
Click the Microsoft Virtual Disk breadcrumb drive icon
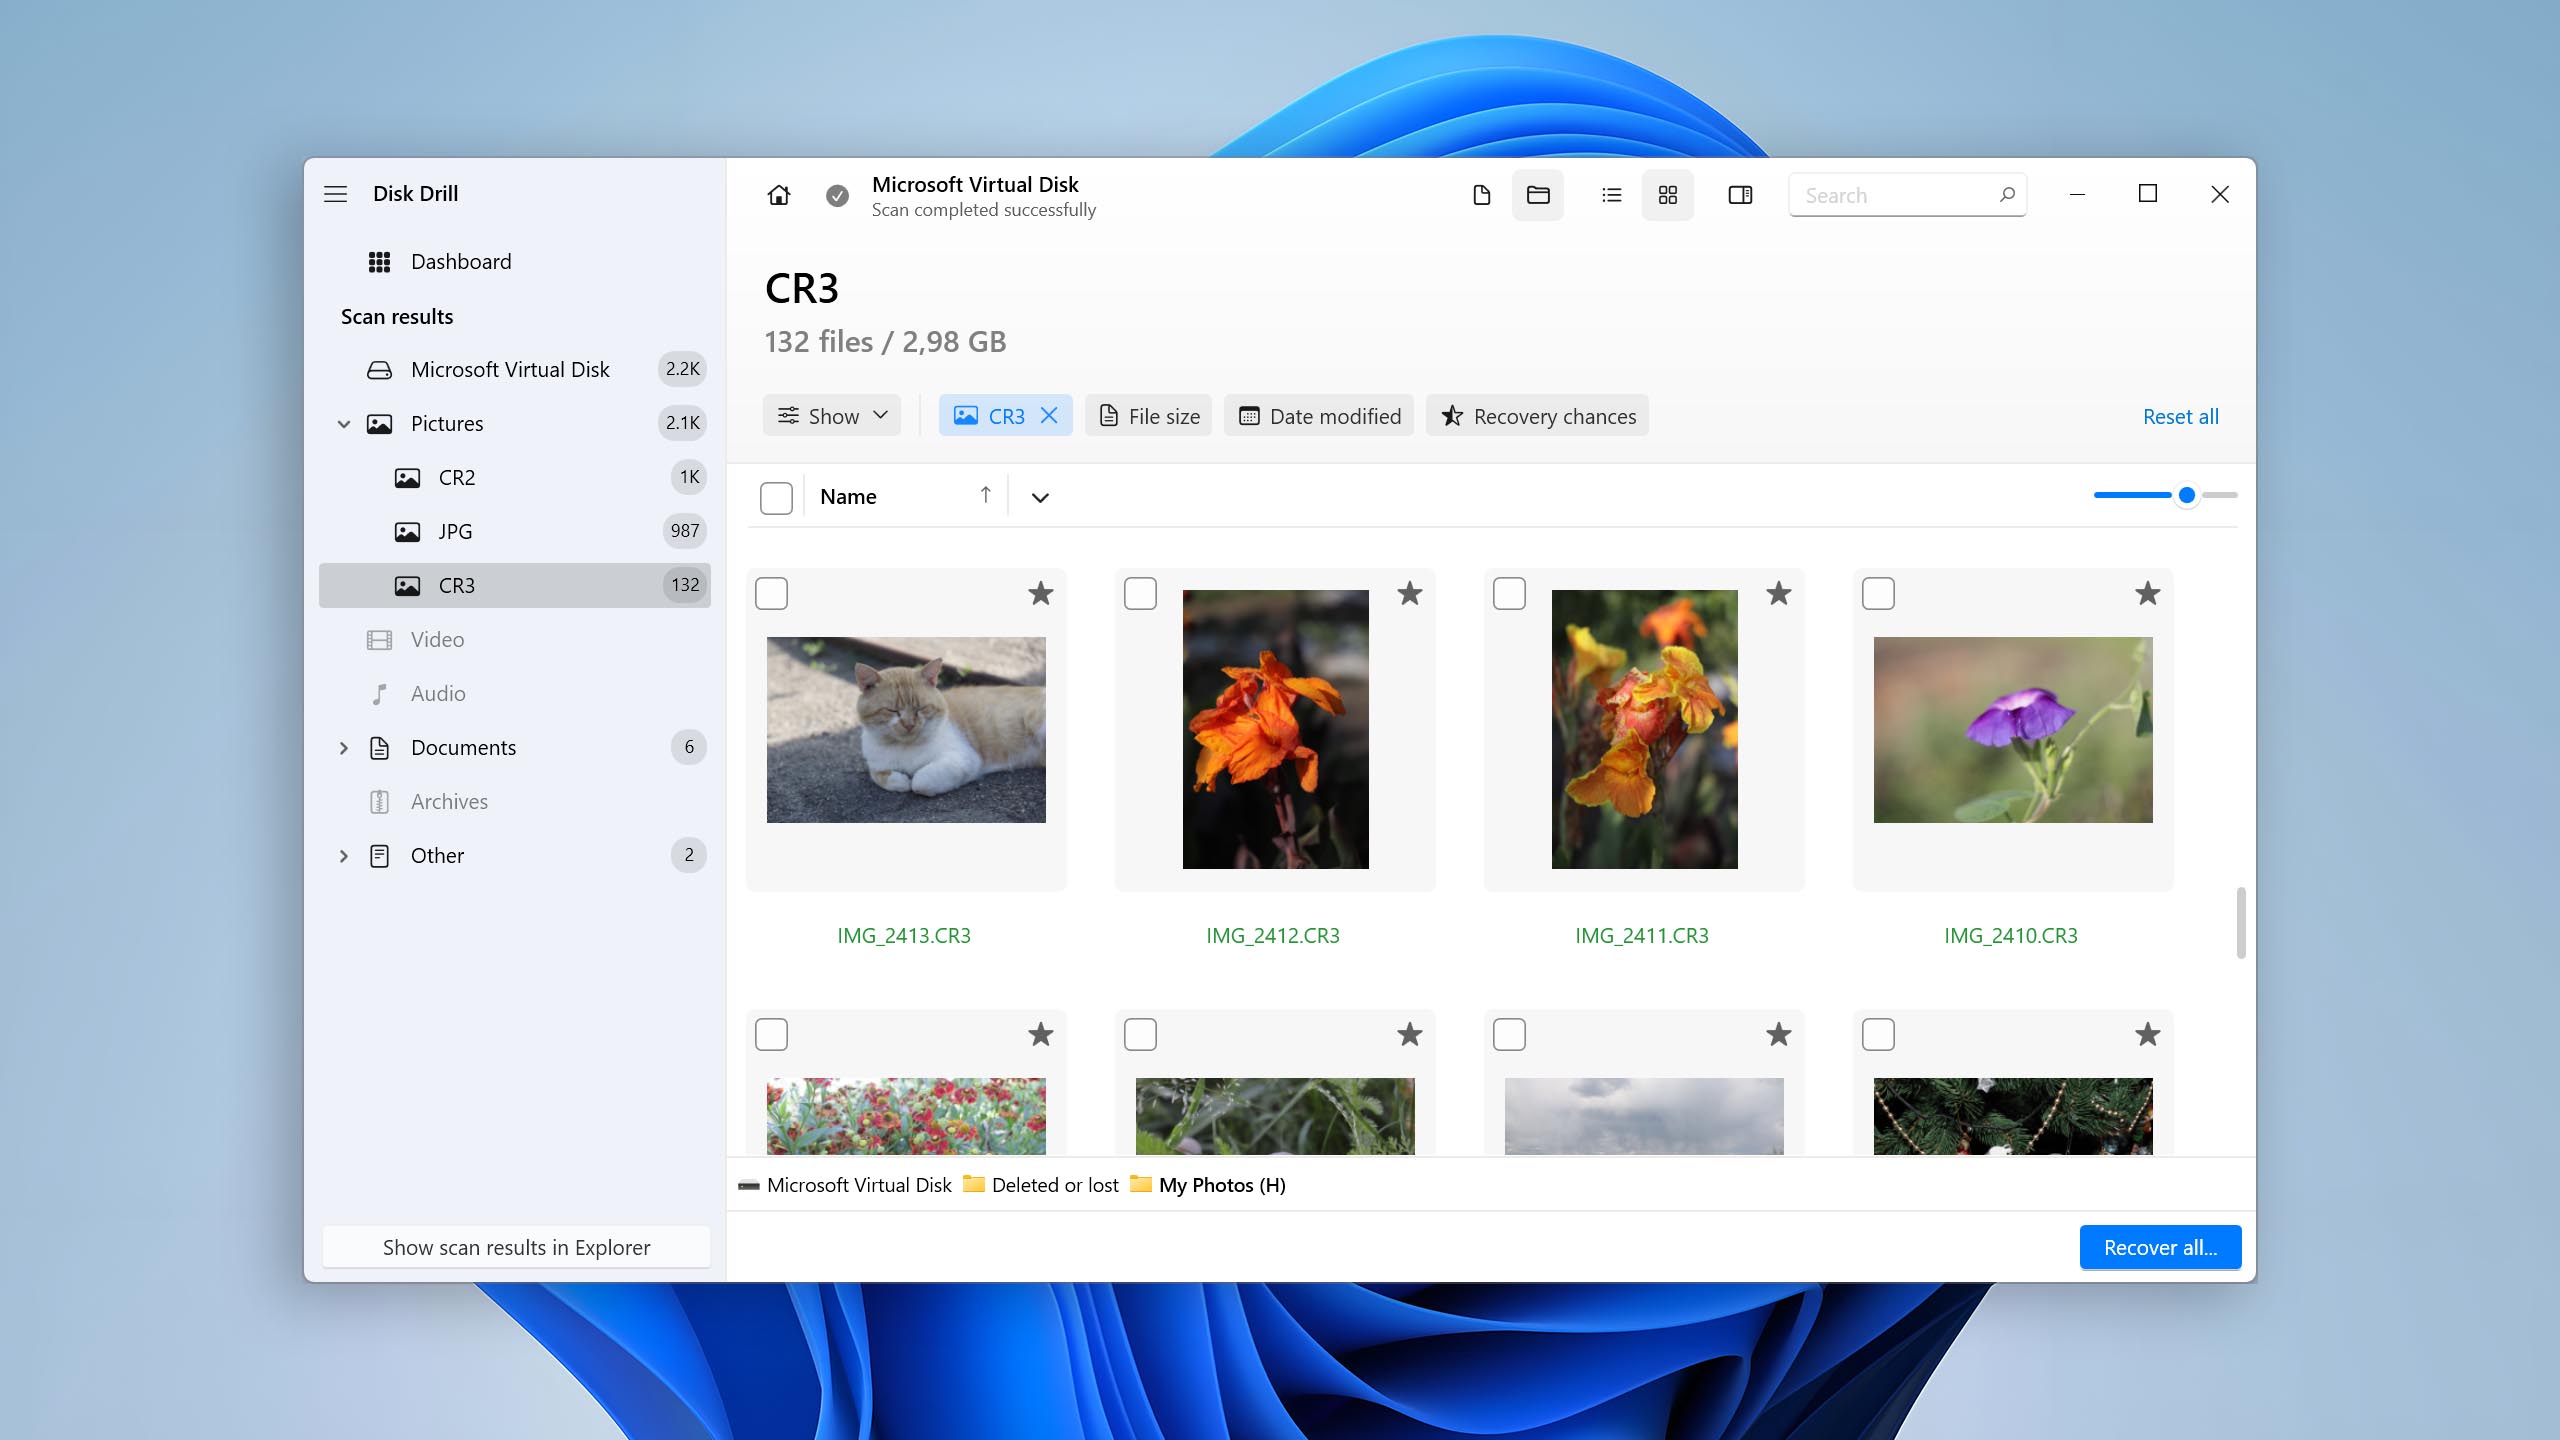749,1186
